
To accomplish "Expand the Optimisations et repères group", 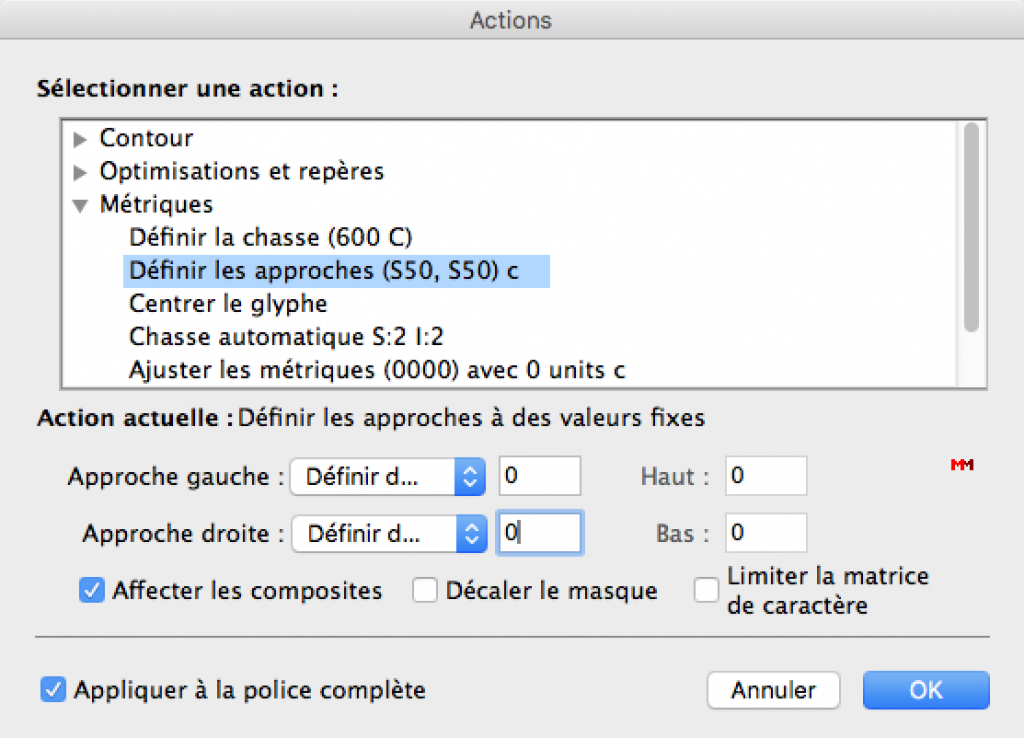I will 81,172.
